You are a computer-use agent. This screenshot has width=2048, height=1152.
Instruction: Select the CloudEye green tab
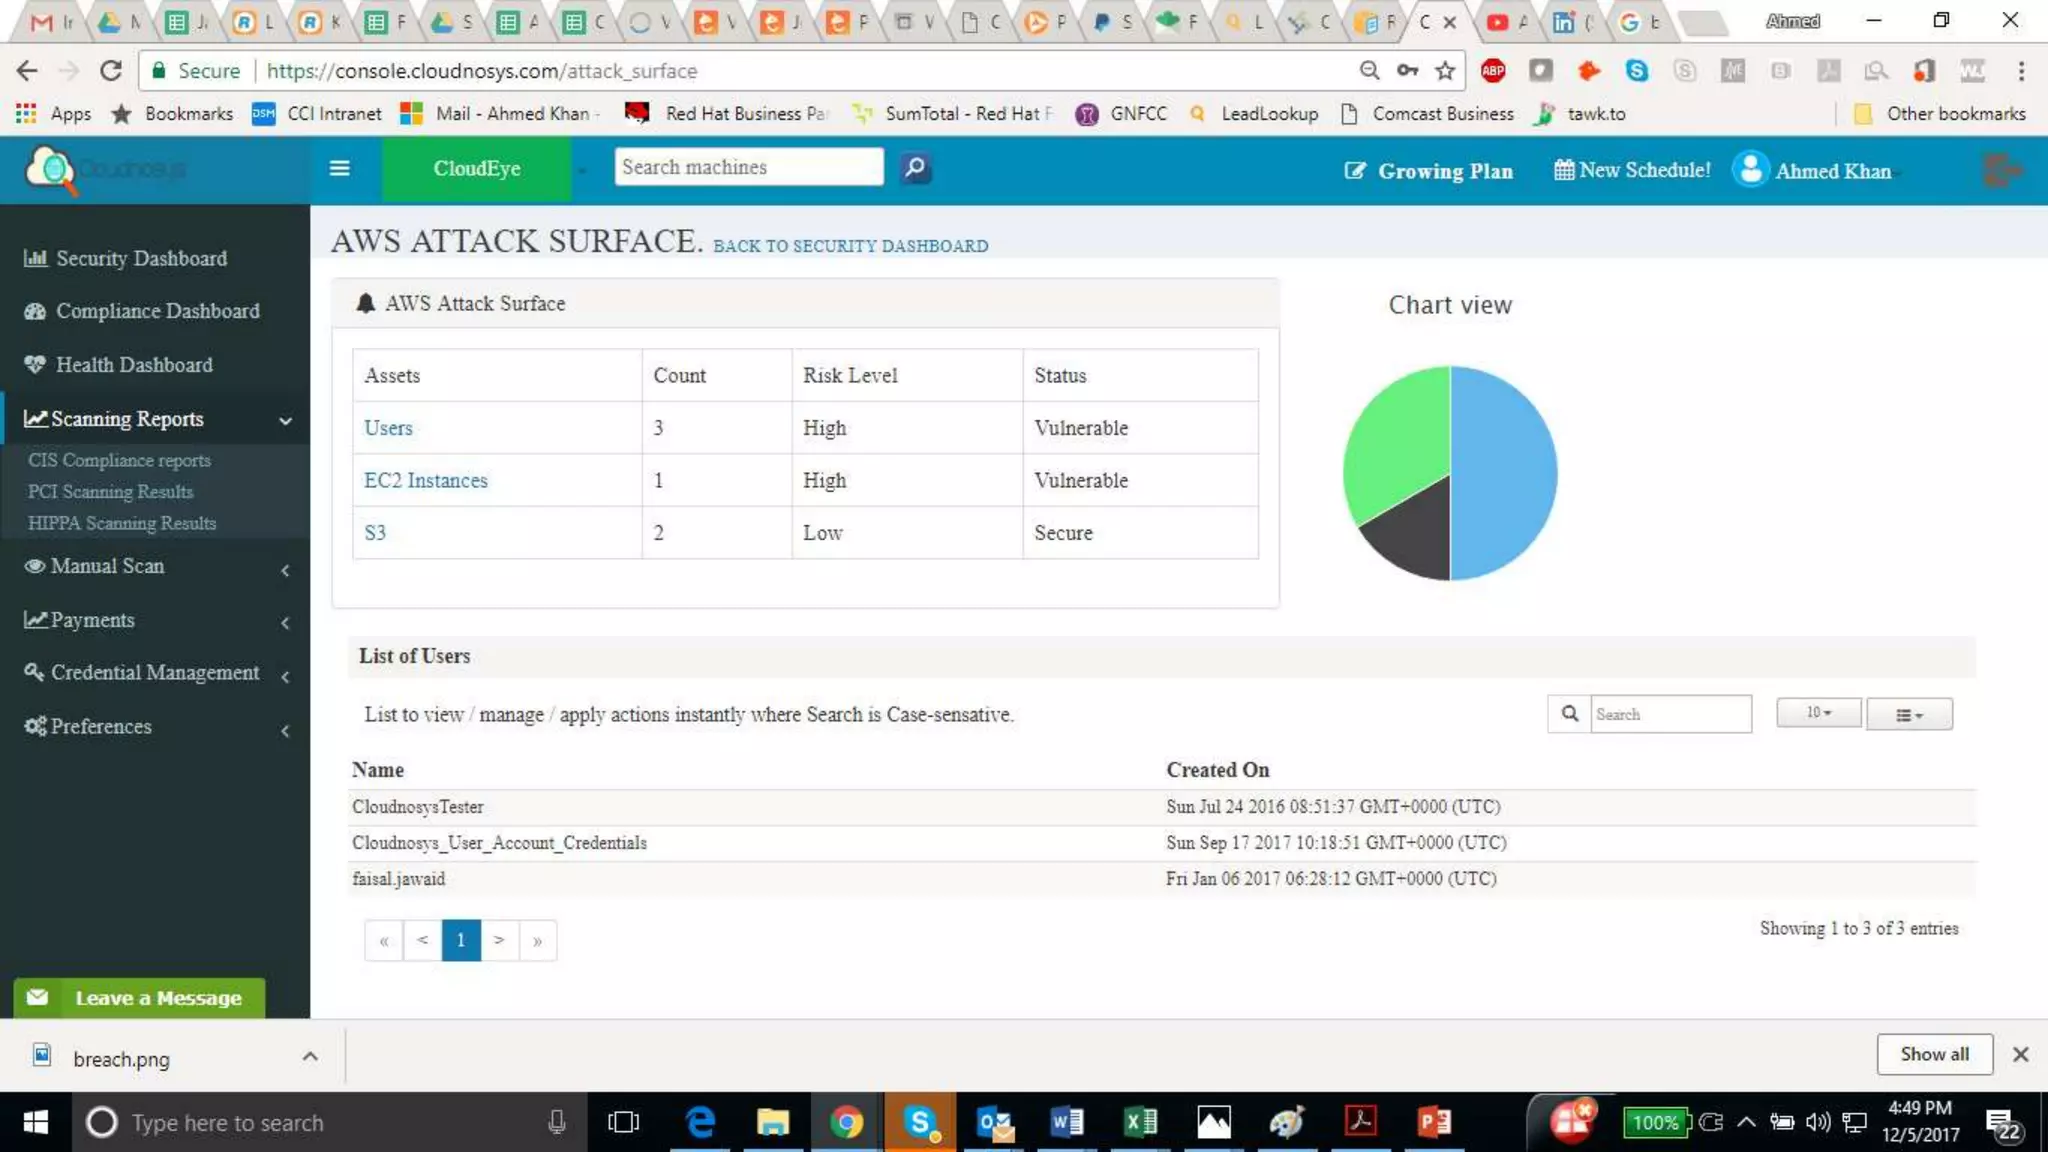point(476,168)
